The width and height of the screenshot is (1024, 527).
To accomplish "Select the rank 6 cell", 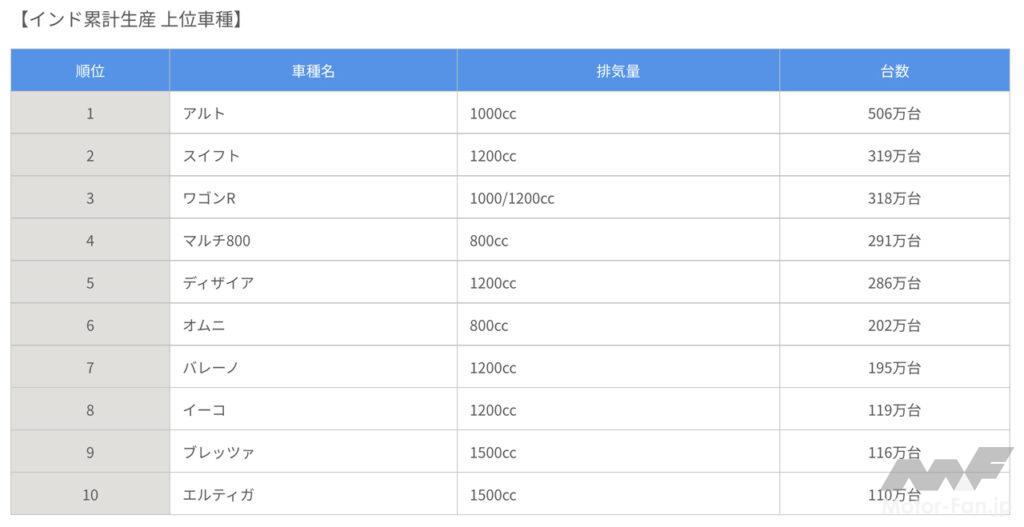I will [90, 326].
